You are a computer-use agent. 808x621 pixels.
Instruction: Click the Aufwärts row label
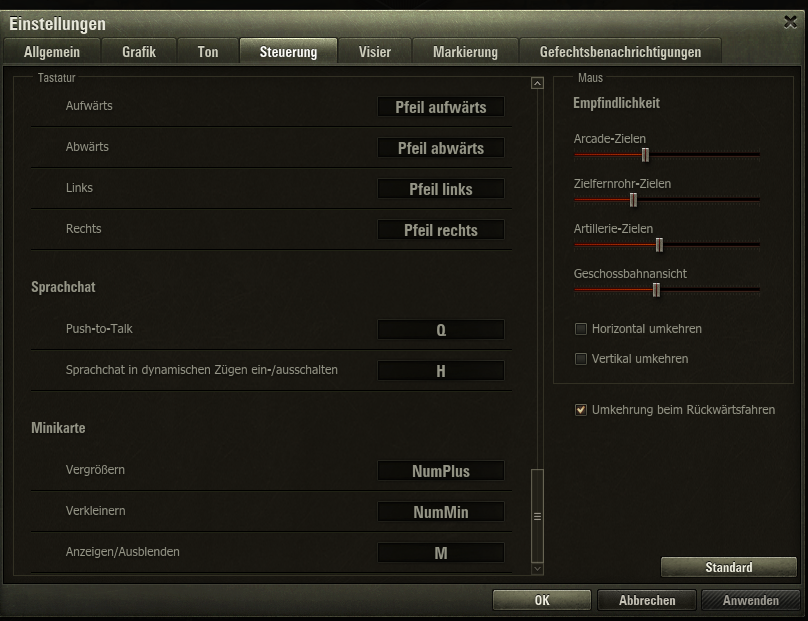tap(89, 106)
